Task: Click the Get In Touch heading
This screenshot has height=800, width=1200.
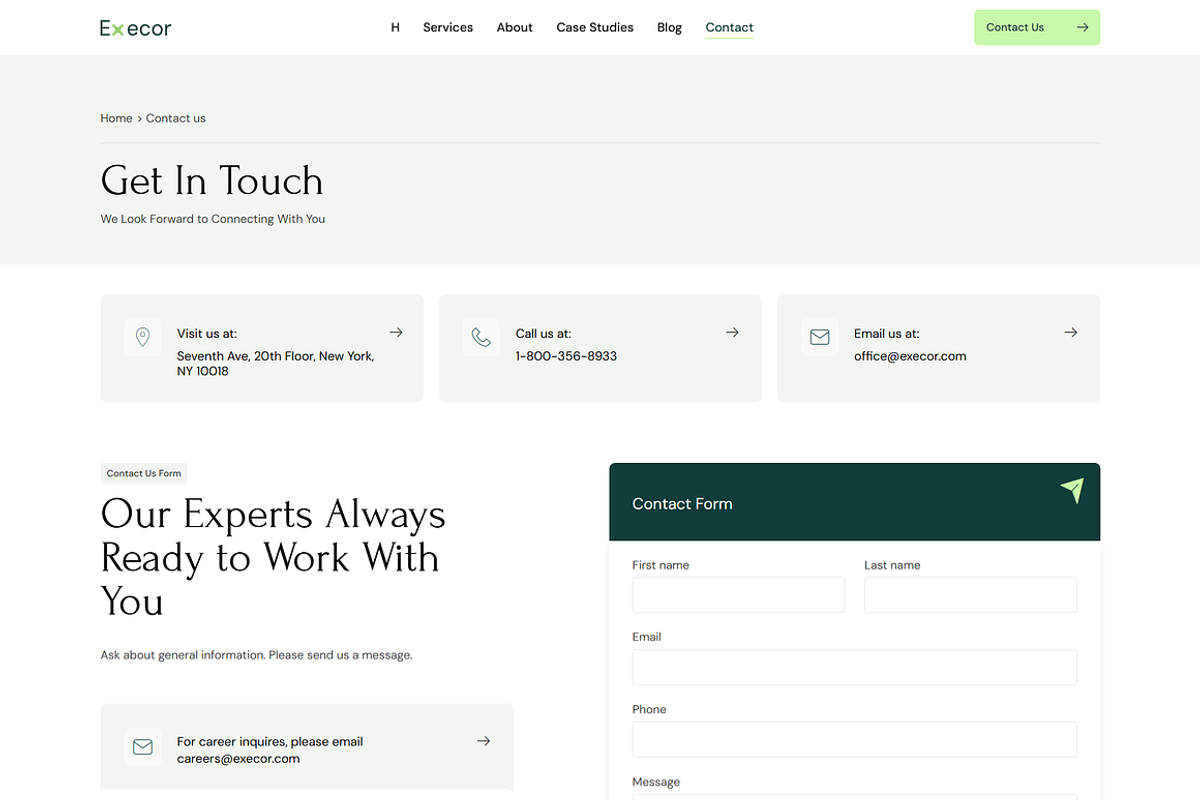Action: (212, 181)
